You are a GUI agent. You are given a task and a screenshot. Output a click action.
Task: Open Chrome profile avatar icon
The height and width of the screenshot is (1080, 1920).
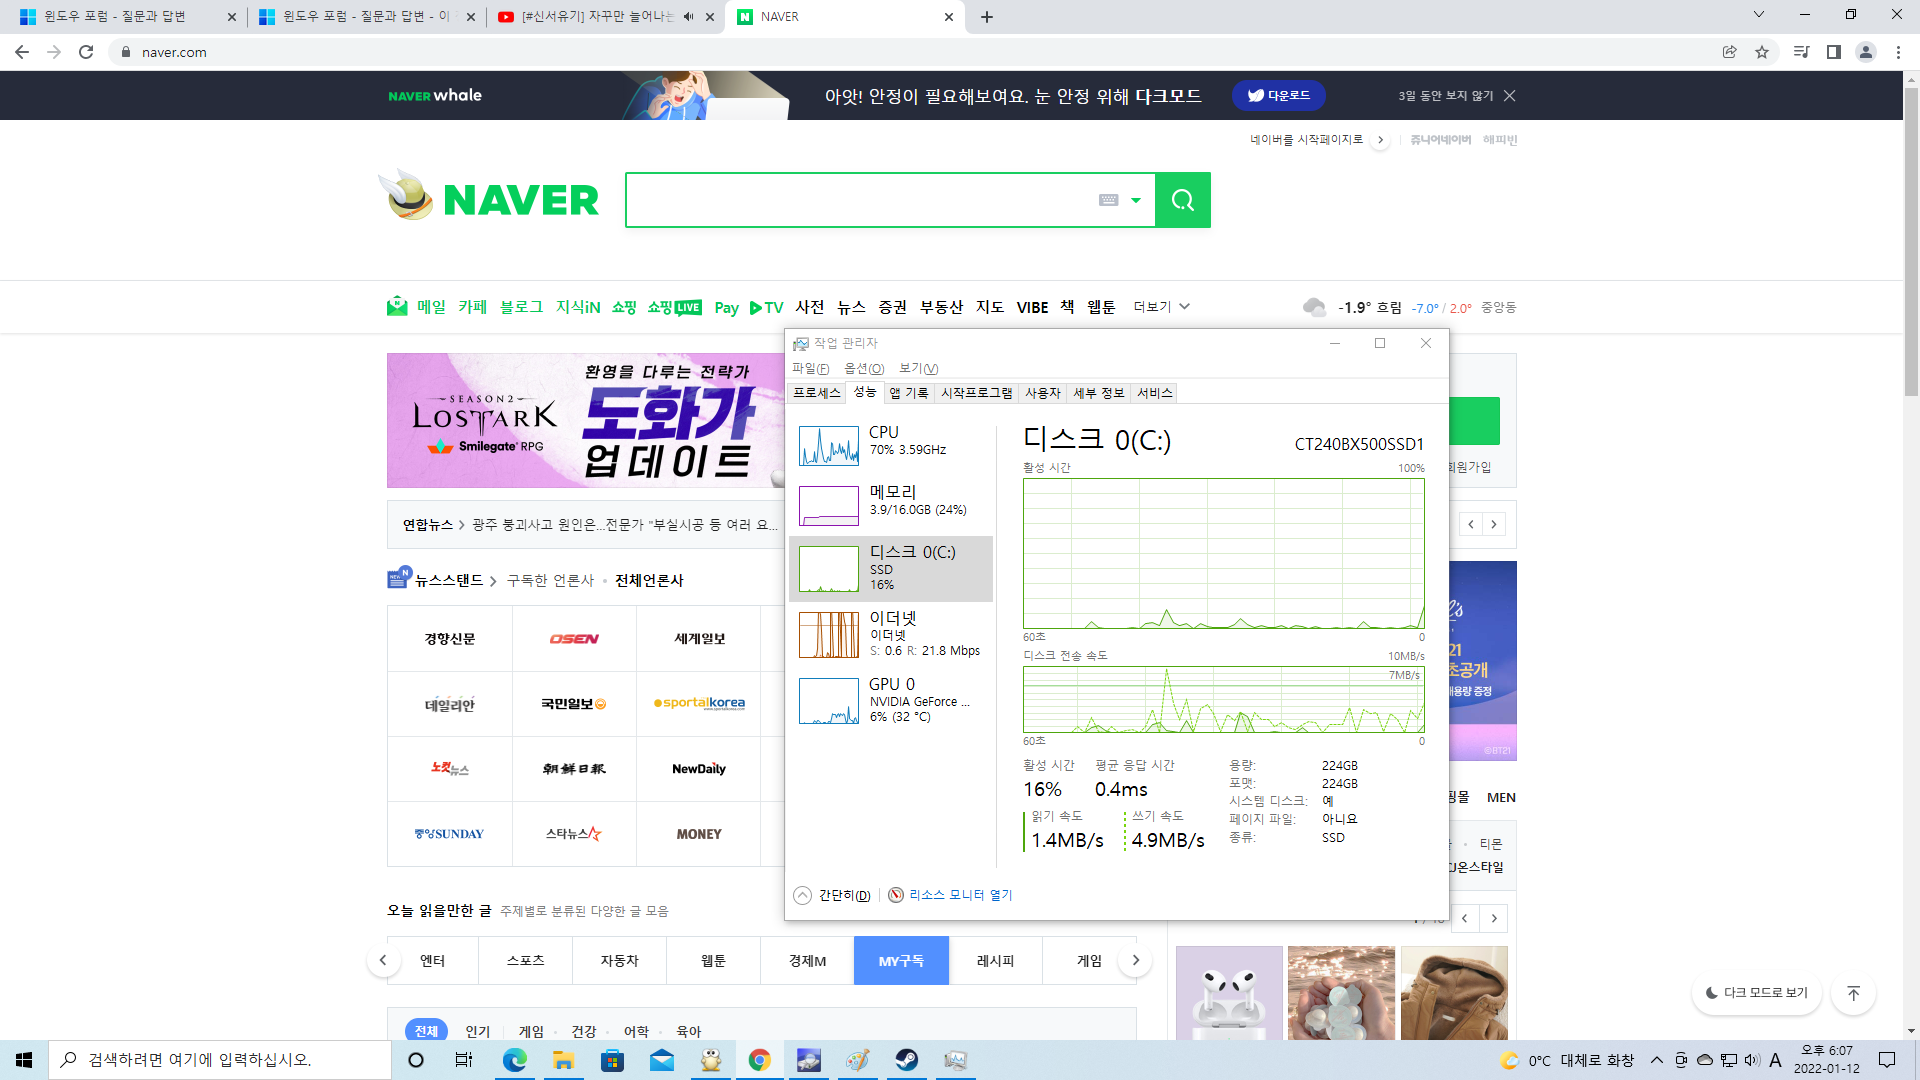[x=1865, y=52]
